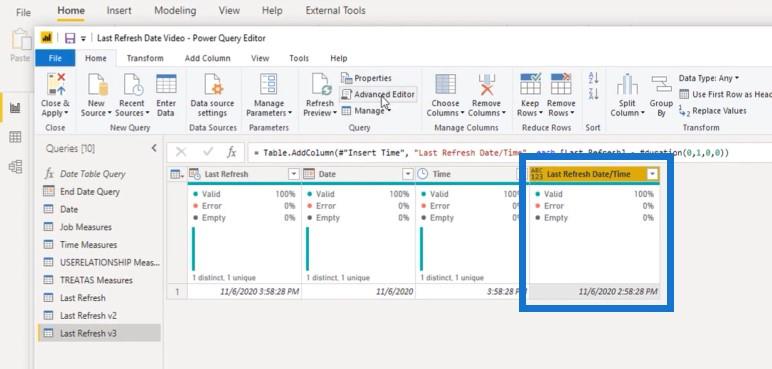Open the Advanced Editor

378,94
